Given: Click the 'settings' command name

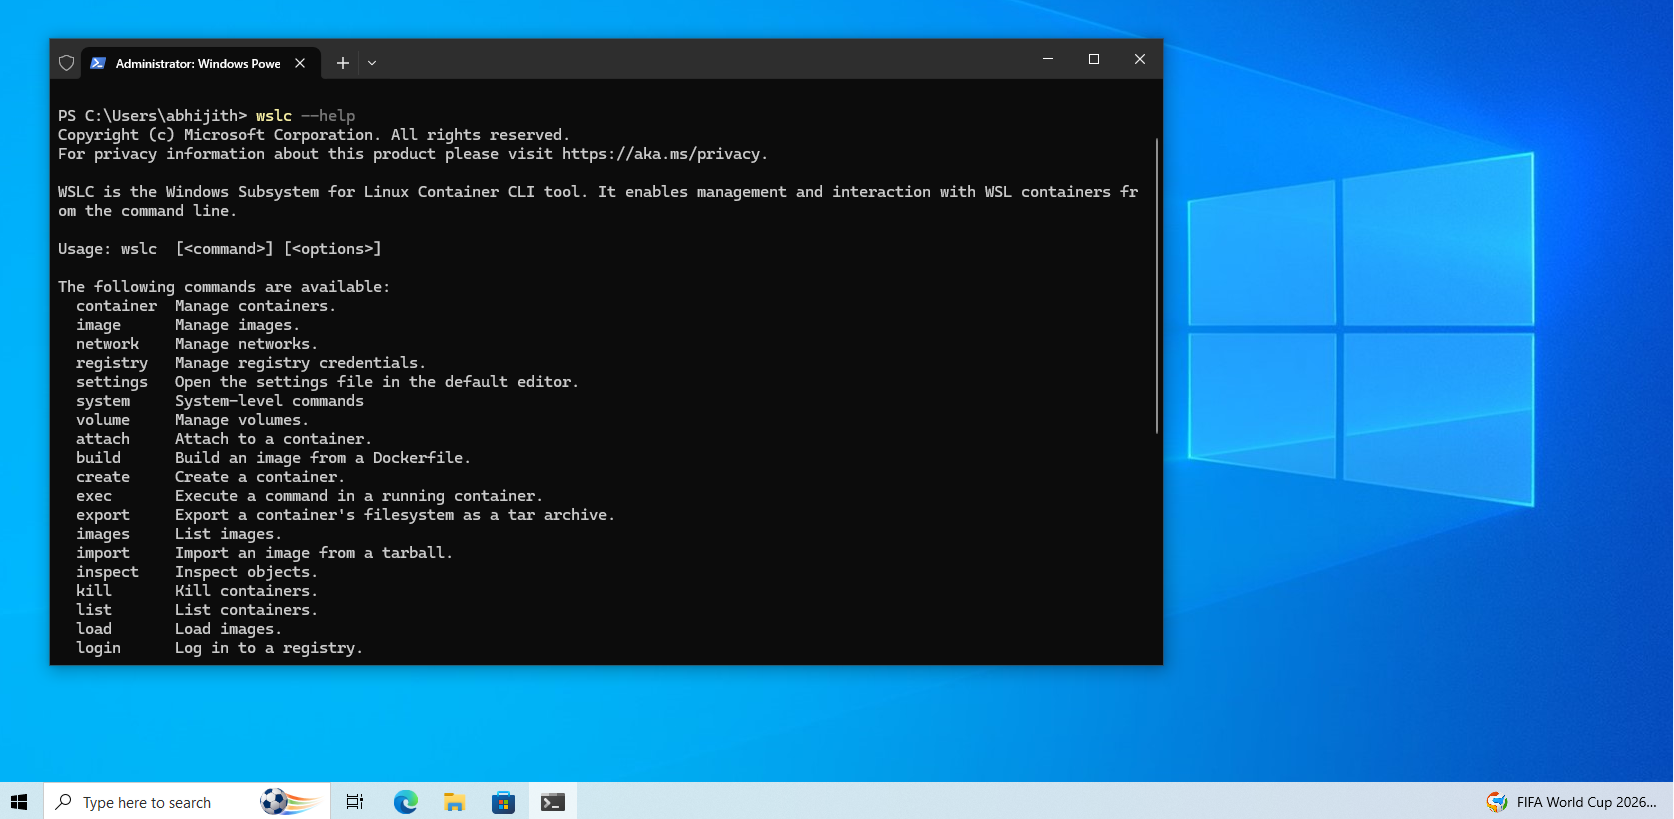Looking at the screenshot, I should pos(112,382).
